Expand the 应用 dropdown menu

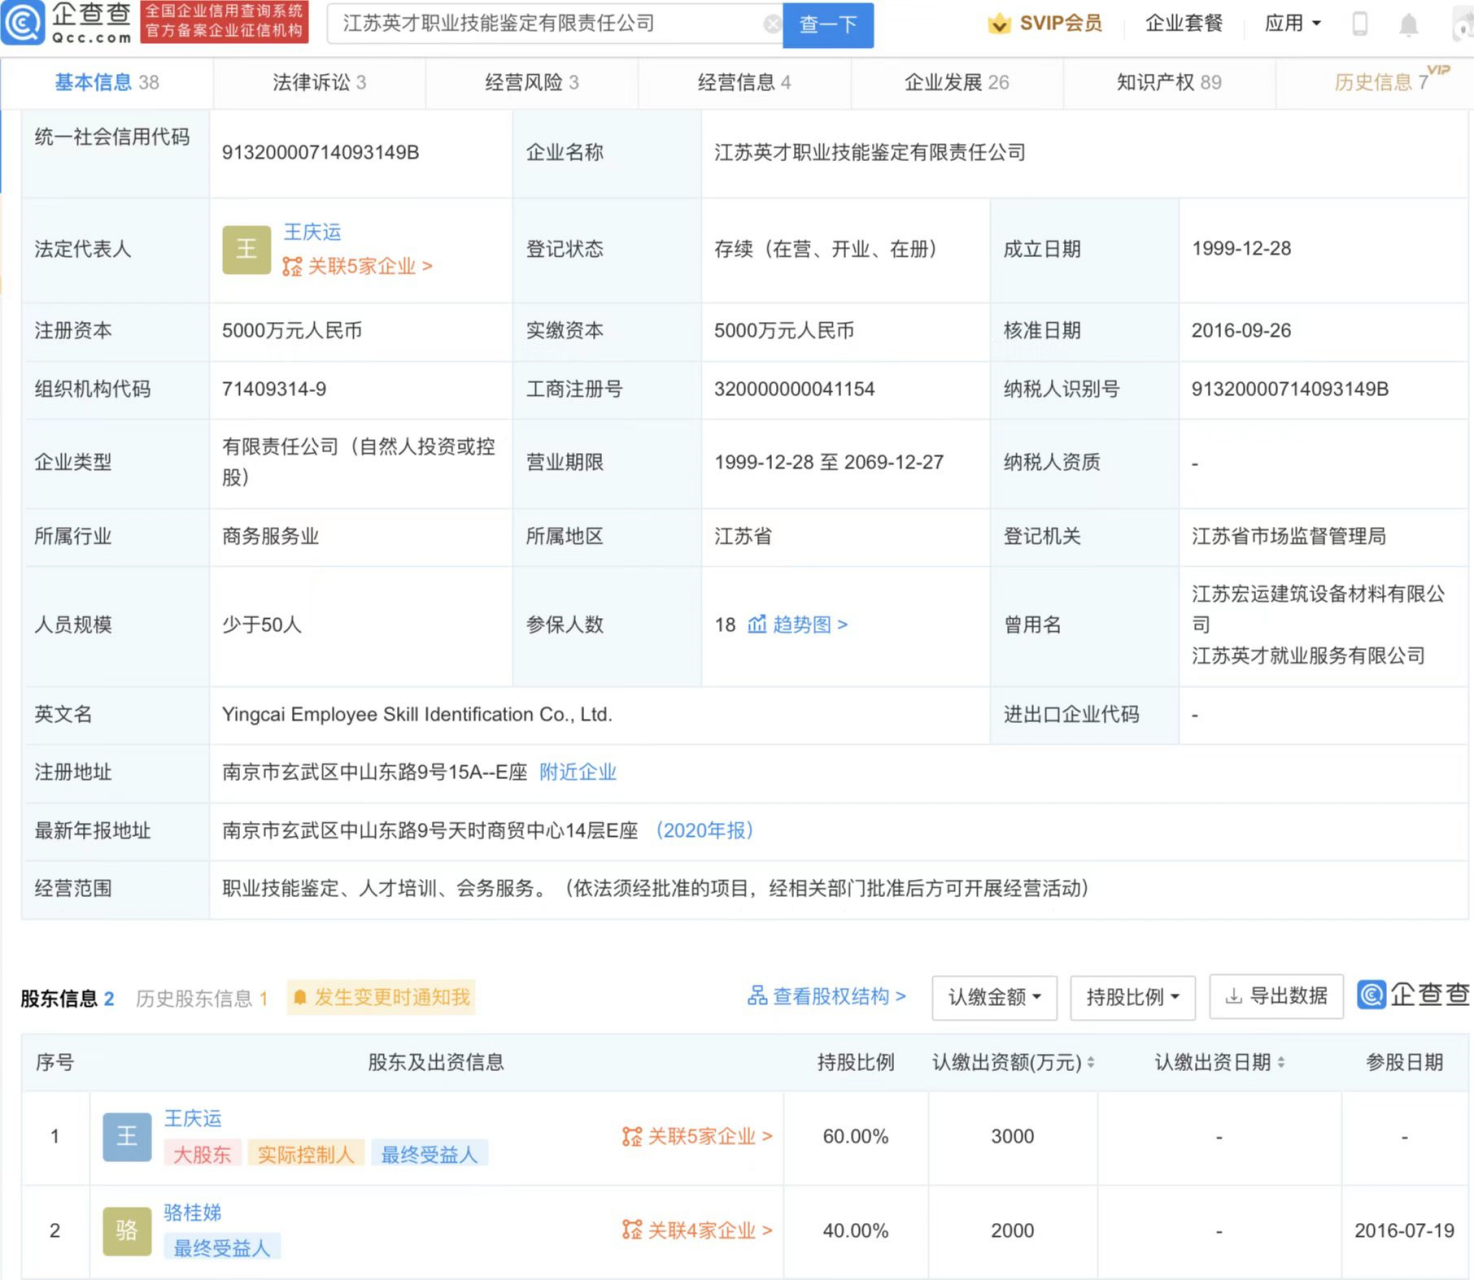tap(1292, 23)
